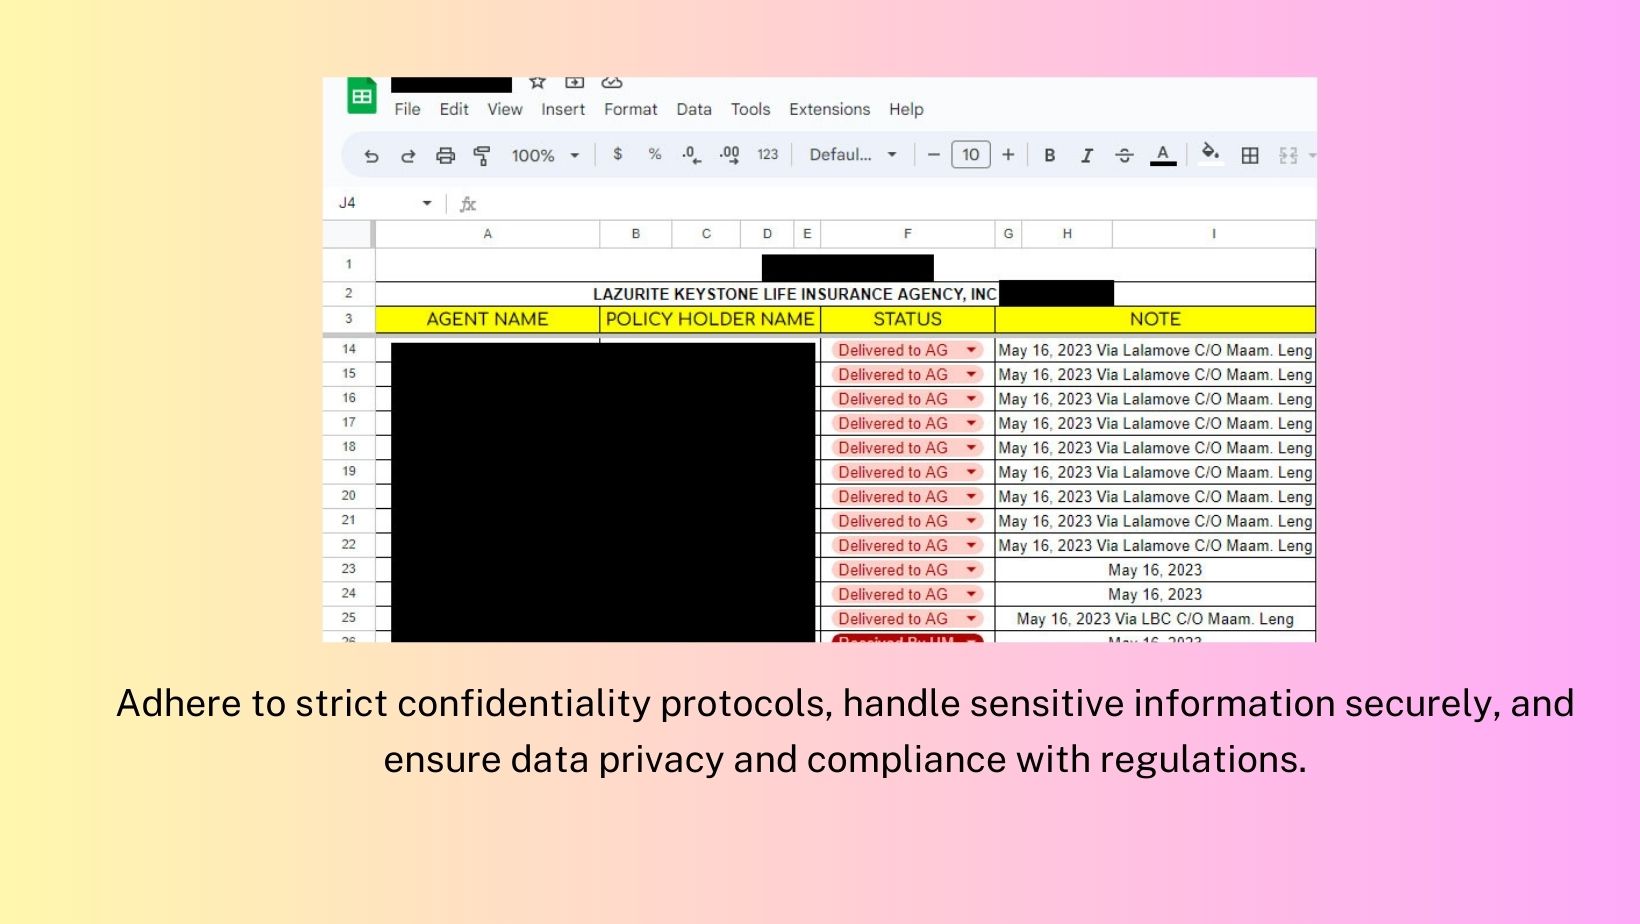Redo the last undone action
This screenshot has width=1640, height=924.
click(x=408, y=156)
